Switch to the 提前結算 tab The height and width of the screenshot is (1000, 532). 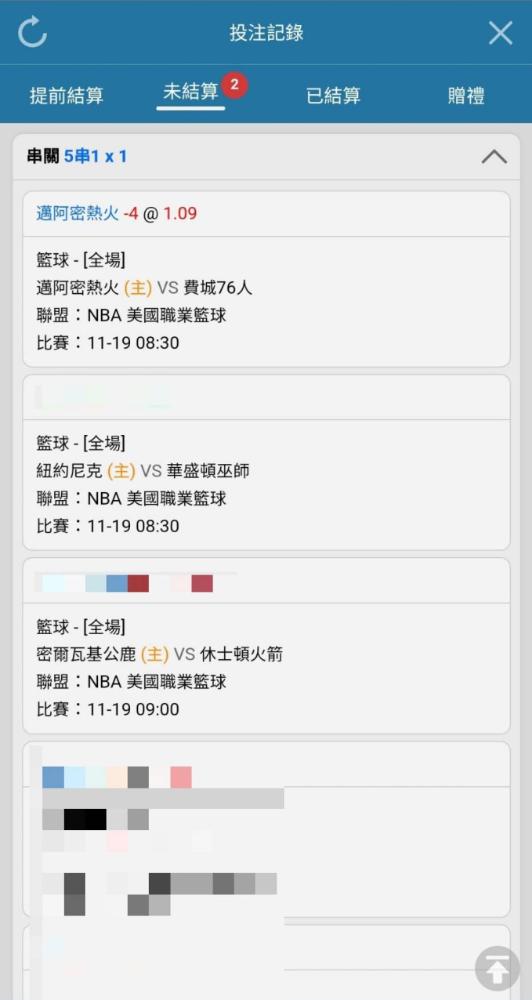point(66,96)
